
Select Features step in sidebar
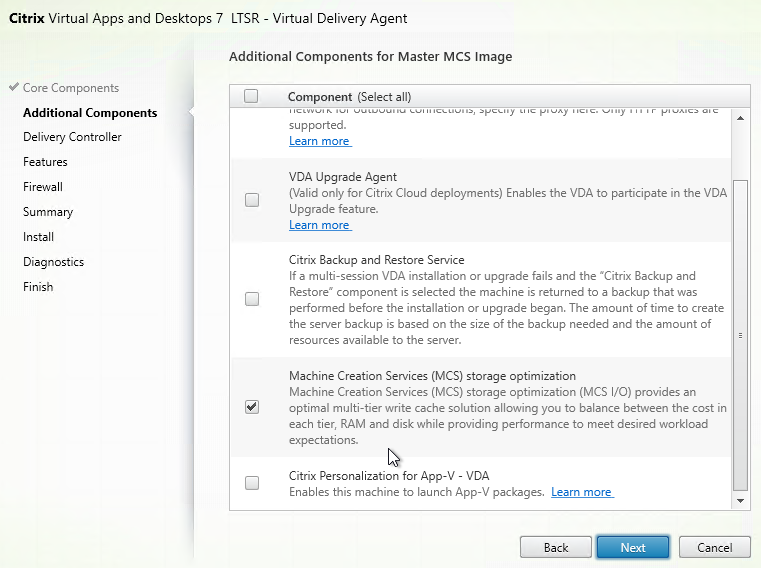pos(45,162)
